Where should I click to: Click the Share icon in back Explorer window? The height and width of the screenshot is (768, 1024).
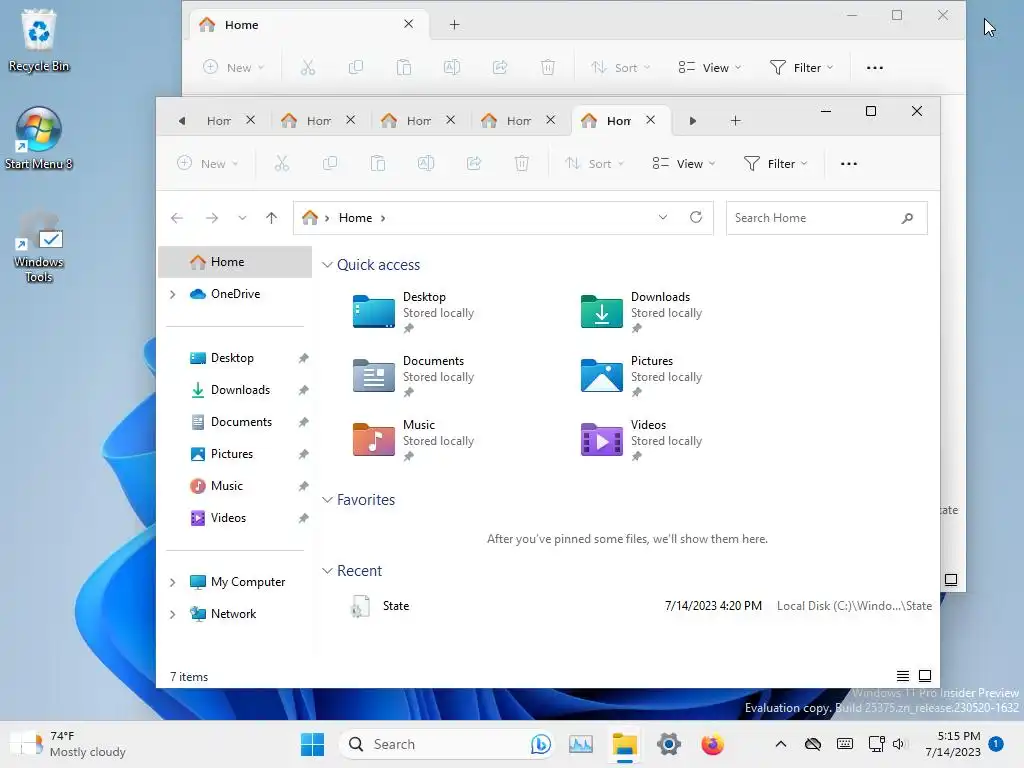(x=500, y=67)
